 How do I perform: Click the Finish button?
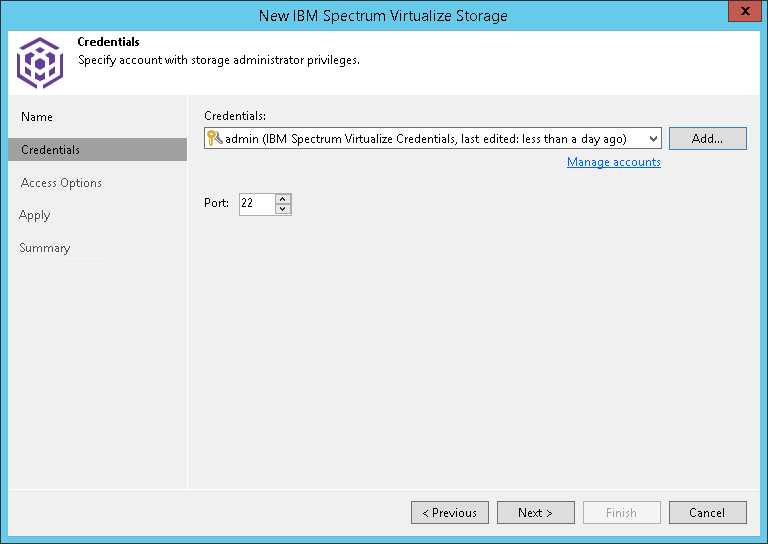[621, 513]
